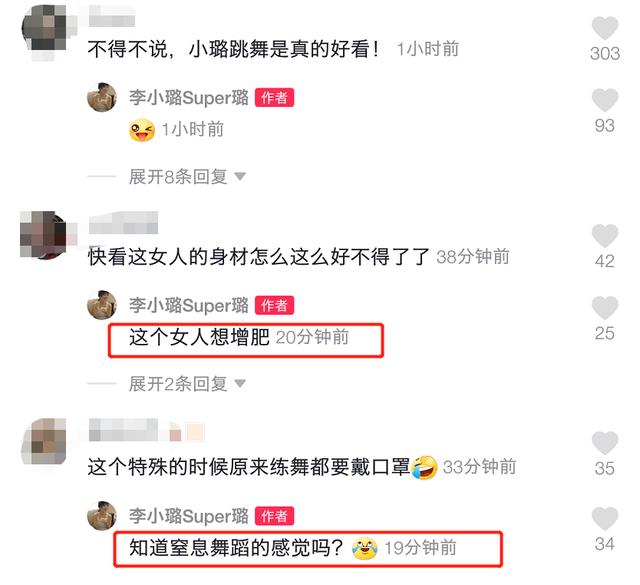Select the comment about 窒息舞蹈

tap(236, 548)
